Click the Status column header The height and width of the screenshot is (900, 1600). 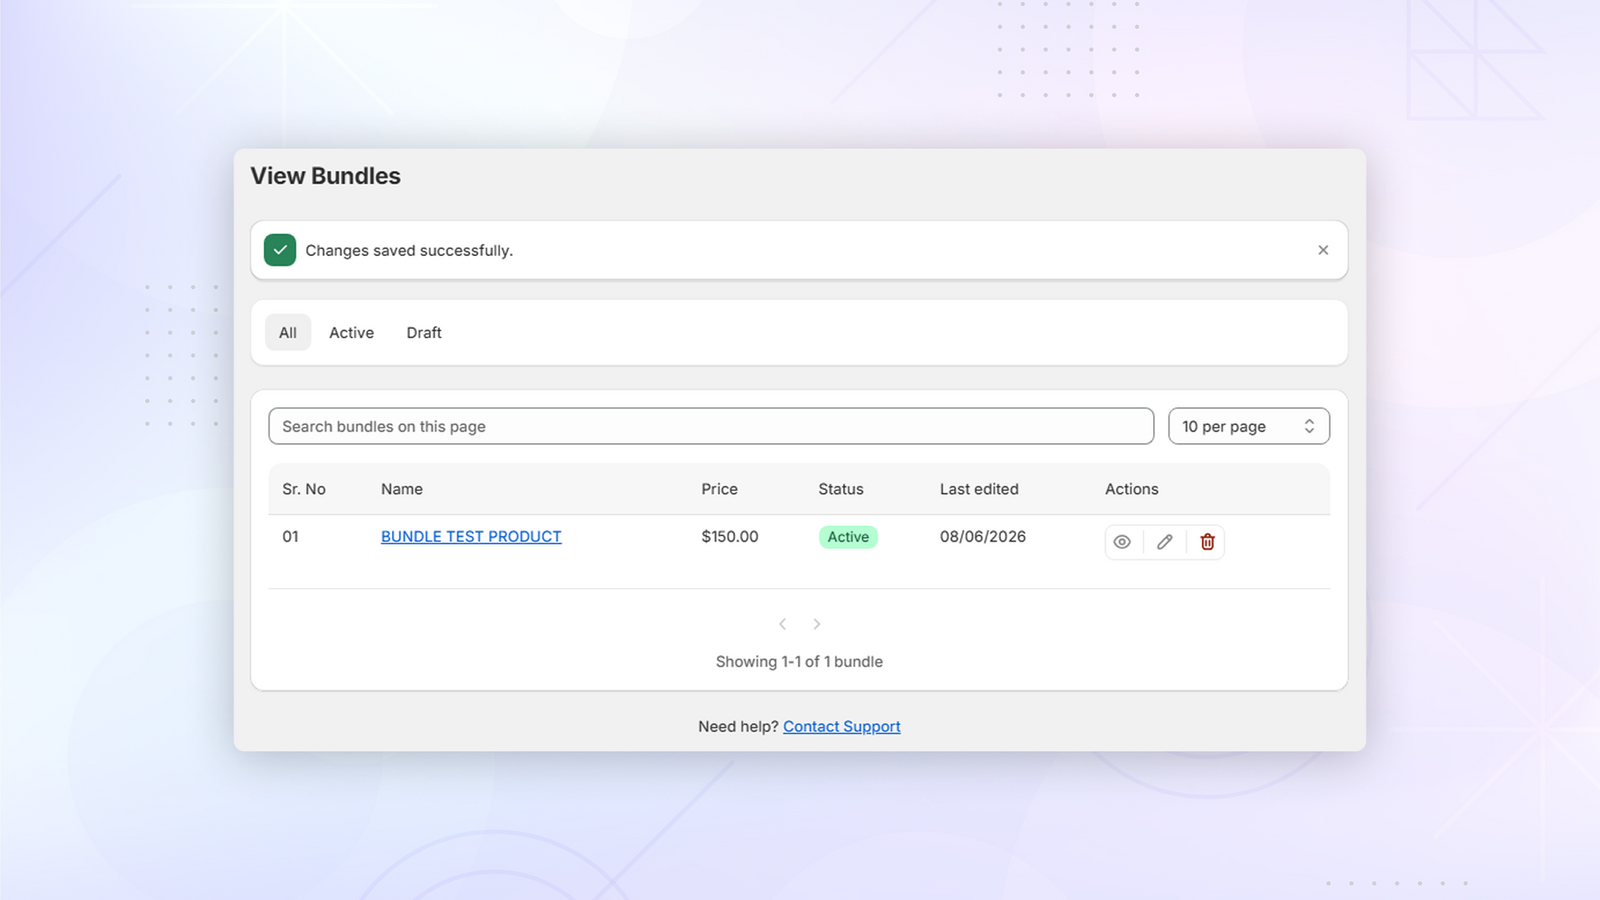coord(841,489)
